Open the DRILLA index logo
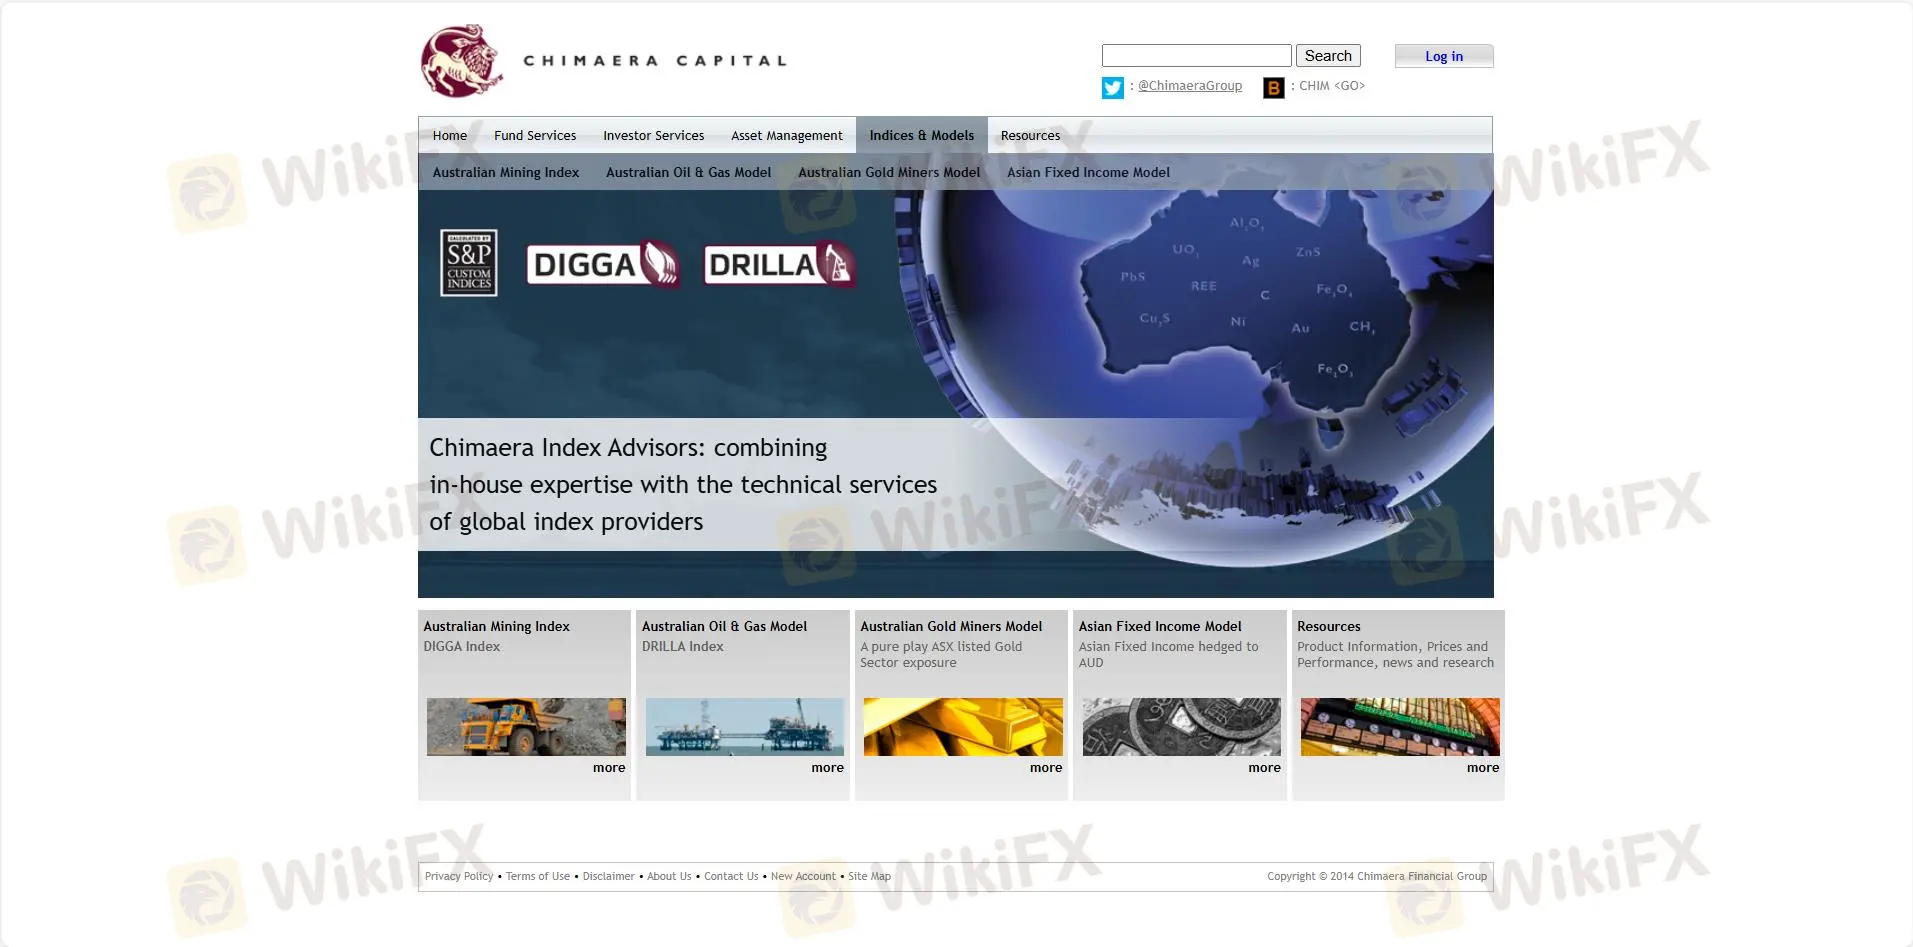1913x947 pixels. point(778,265)
